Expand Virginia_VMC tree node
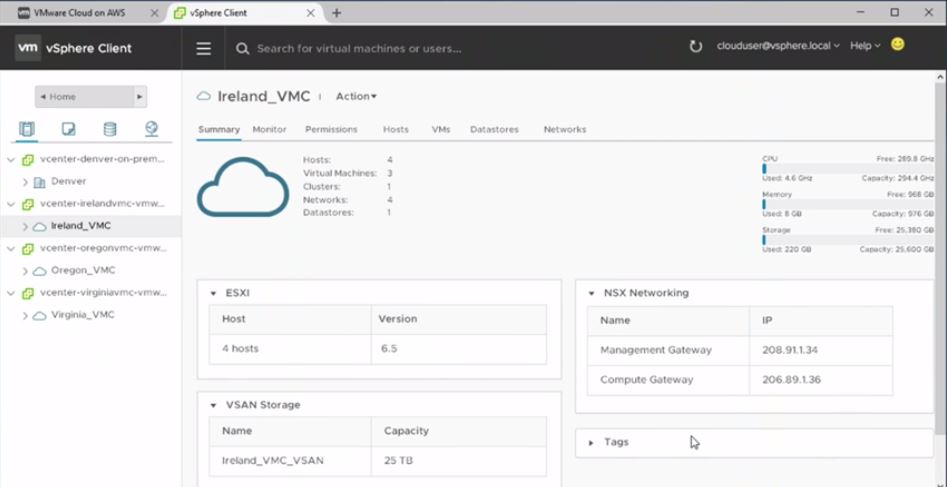The width and height of the screenshot is (947, 487). coord(25,316)
